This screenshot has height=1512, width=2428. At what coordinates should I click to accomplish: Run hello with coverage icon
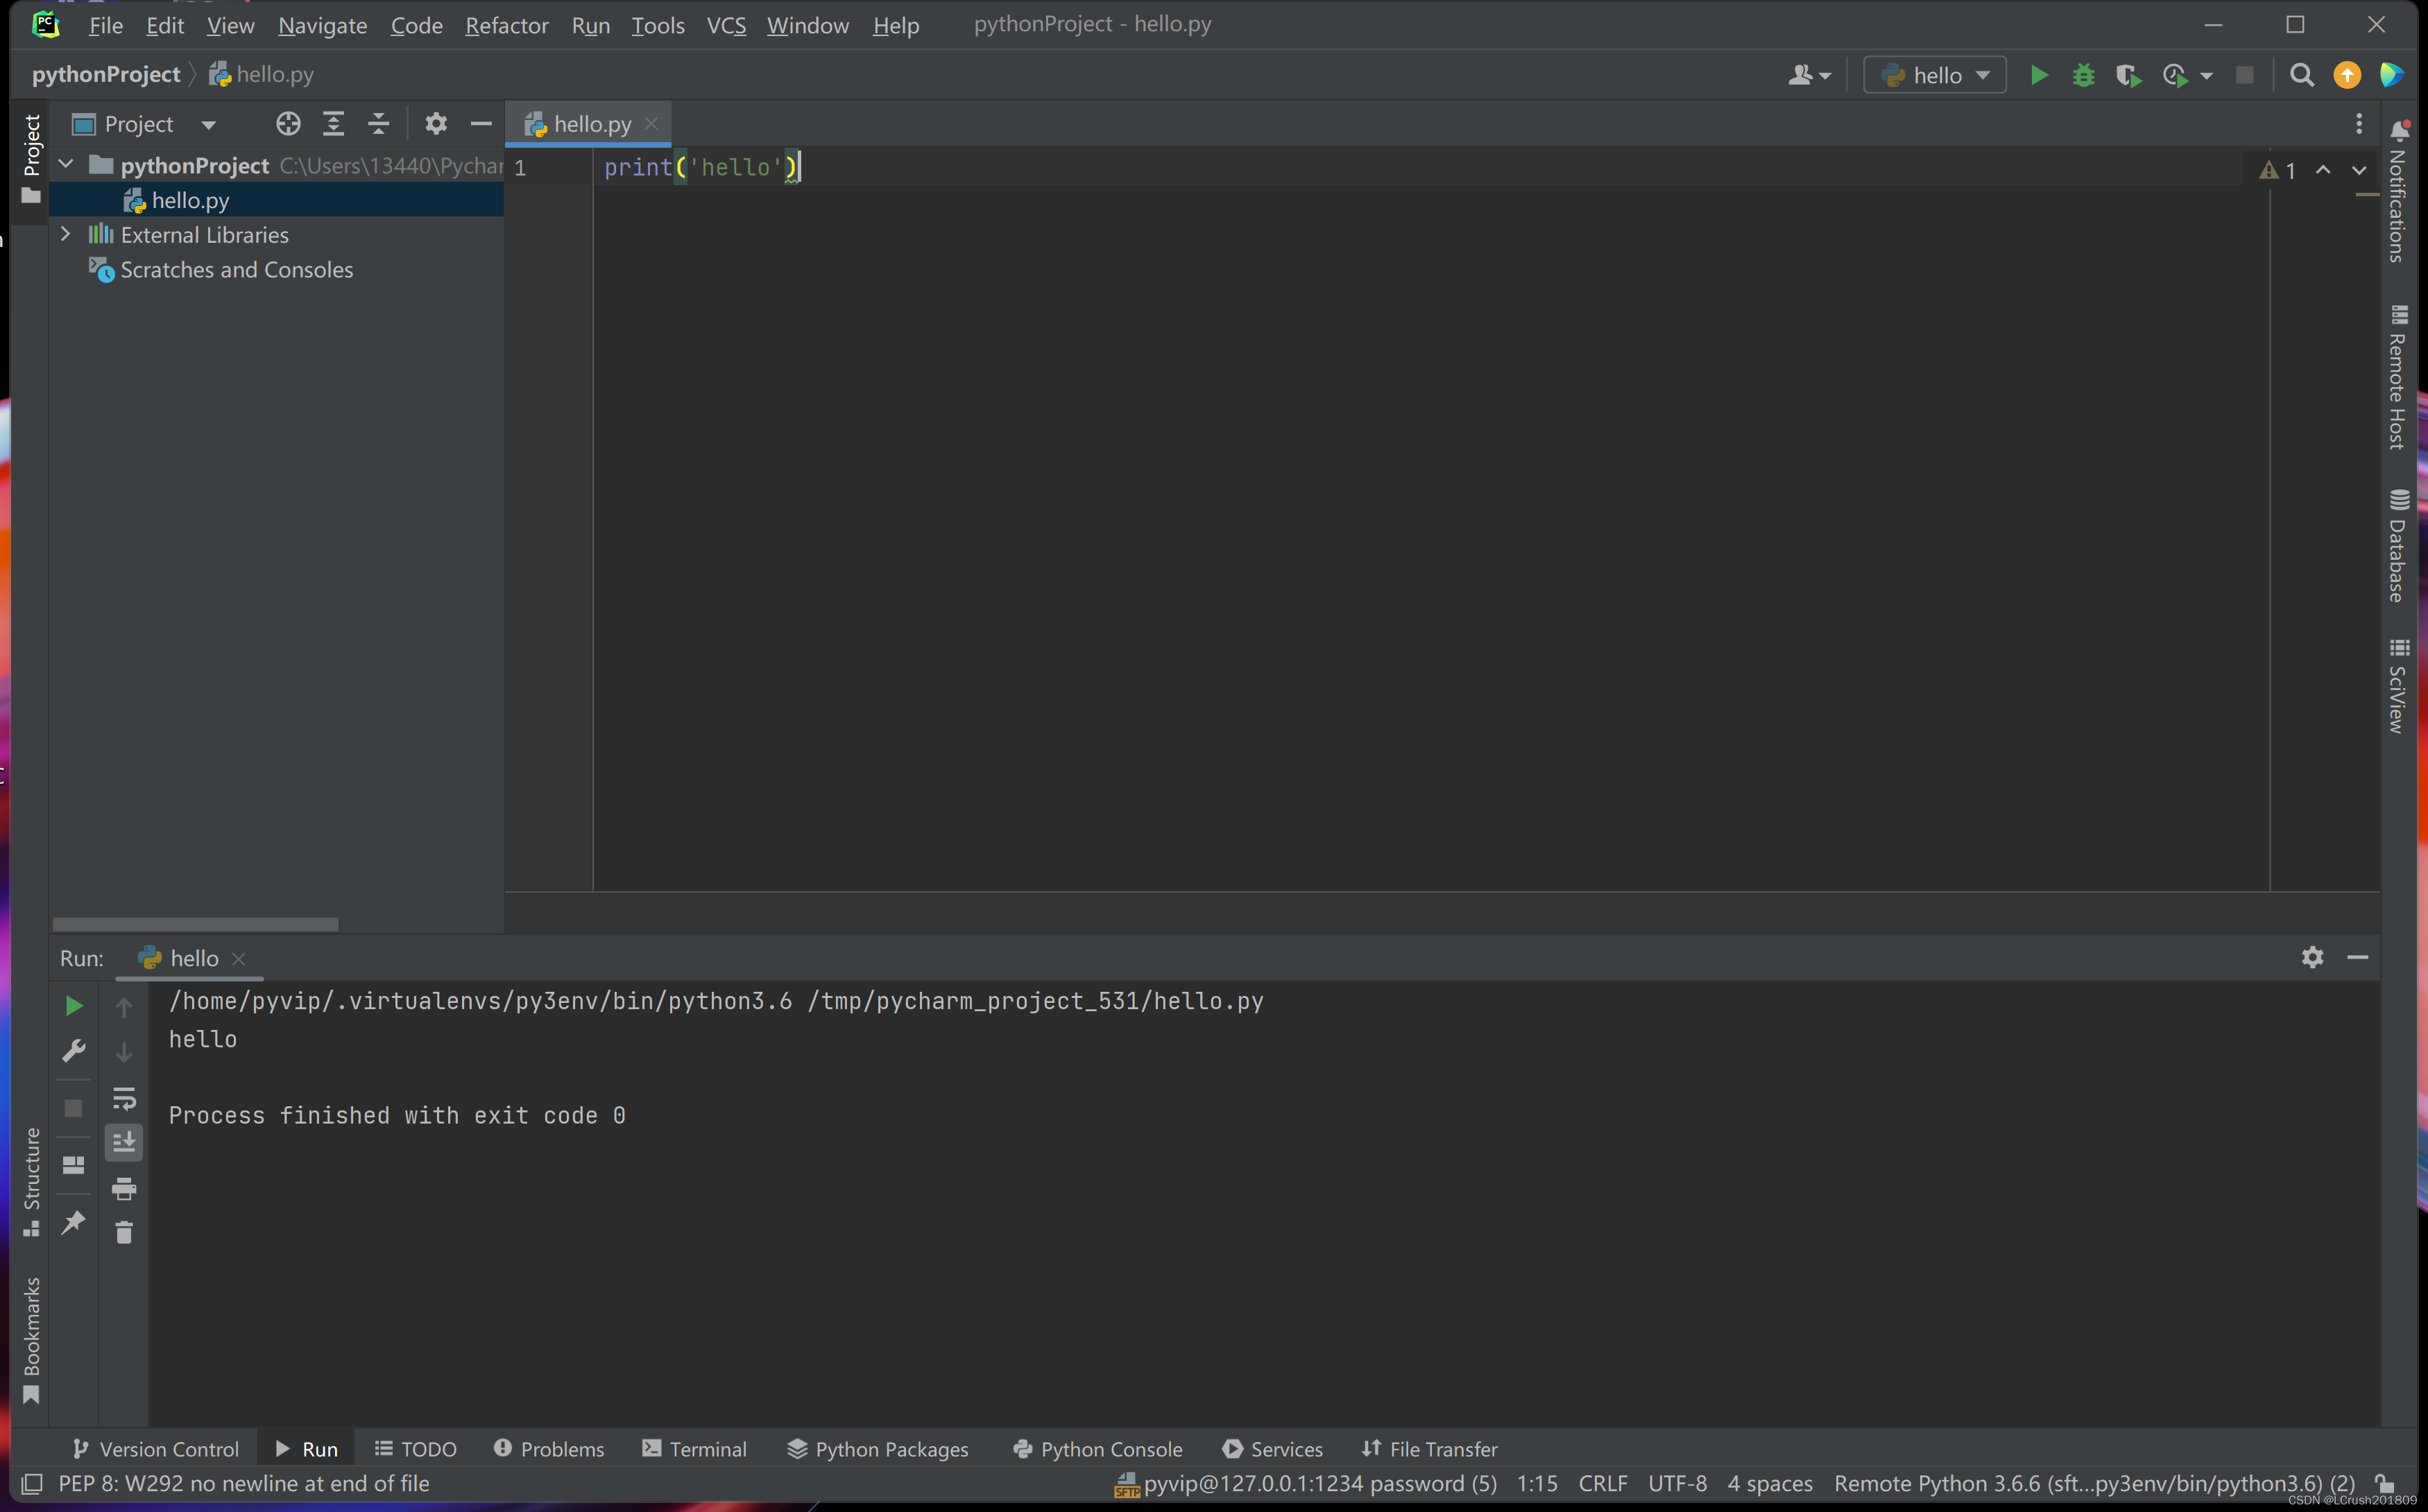[2128, 75]
